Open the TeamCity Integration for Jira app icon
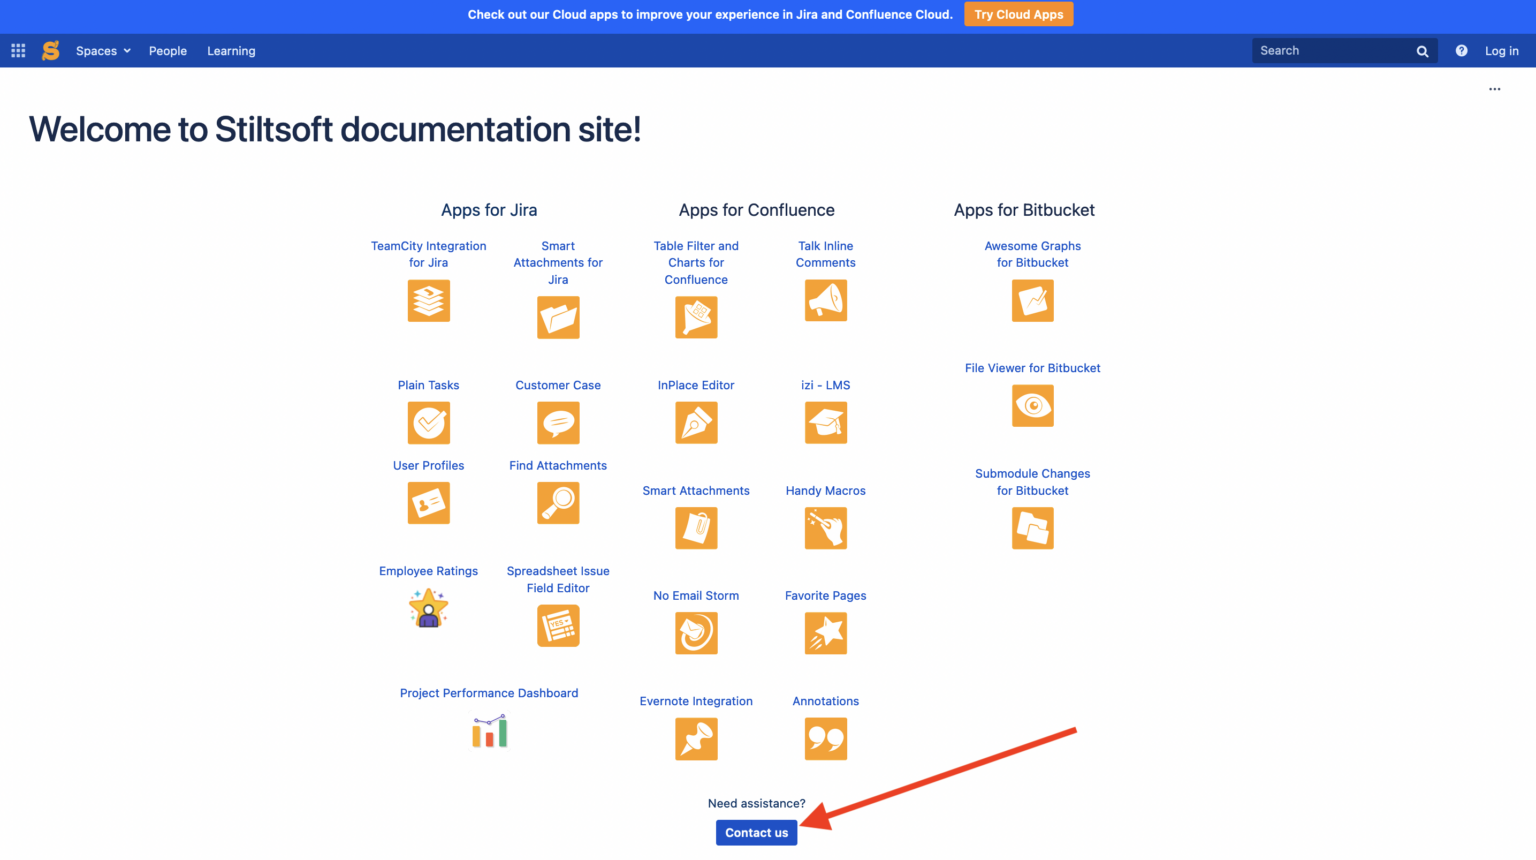The image size is (1536, 860). (x=429, y=300)
